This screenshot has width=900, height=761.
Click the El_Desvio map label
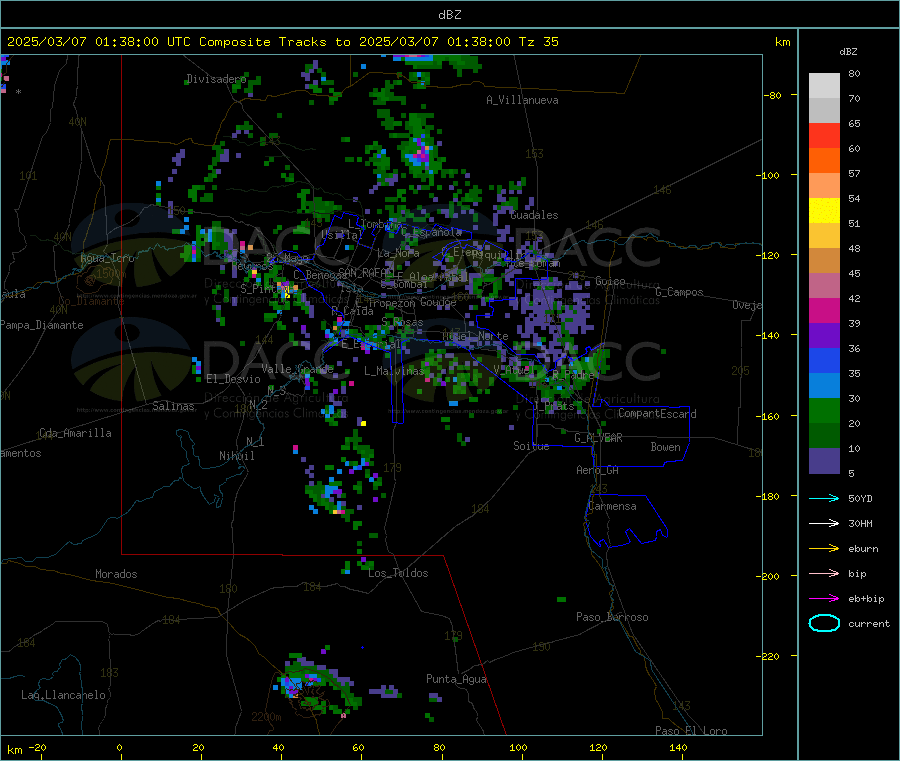tap(233, 379)
